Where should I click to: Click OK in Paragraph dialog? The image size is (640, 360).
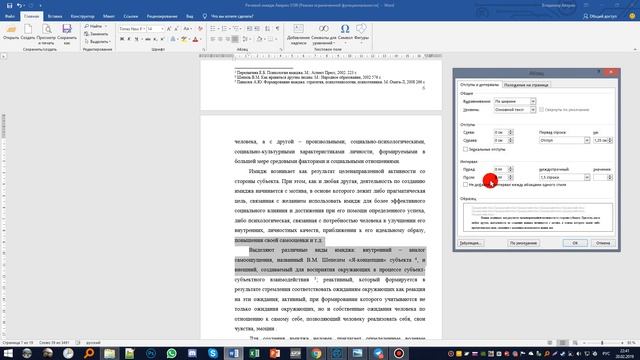click(x=575, y=243)
